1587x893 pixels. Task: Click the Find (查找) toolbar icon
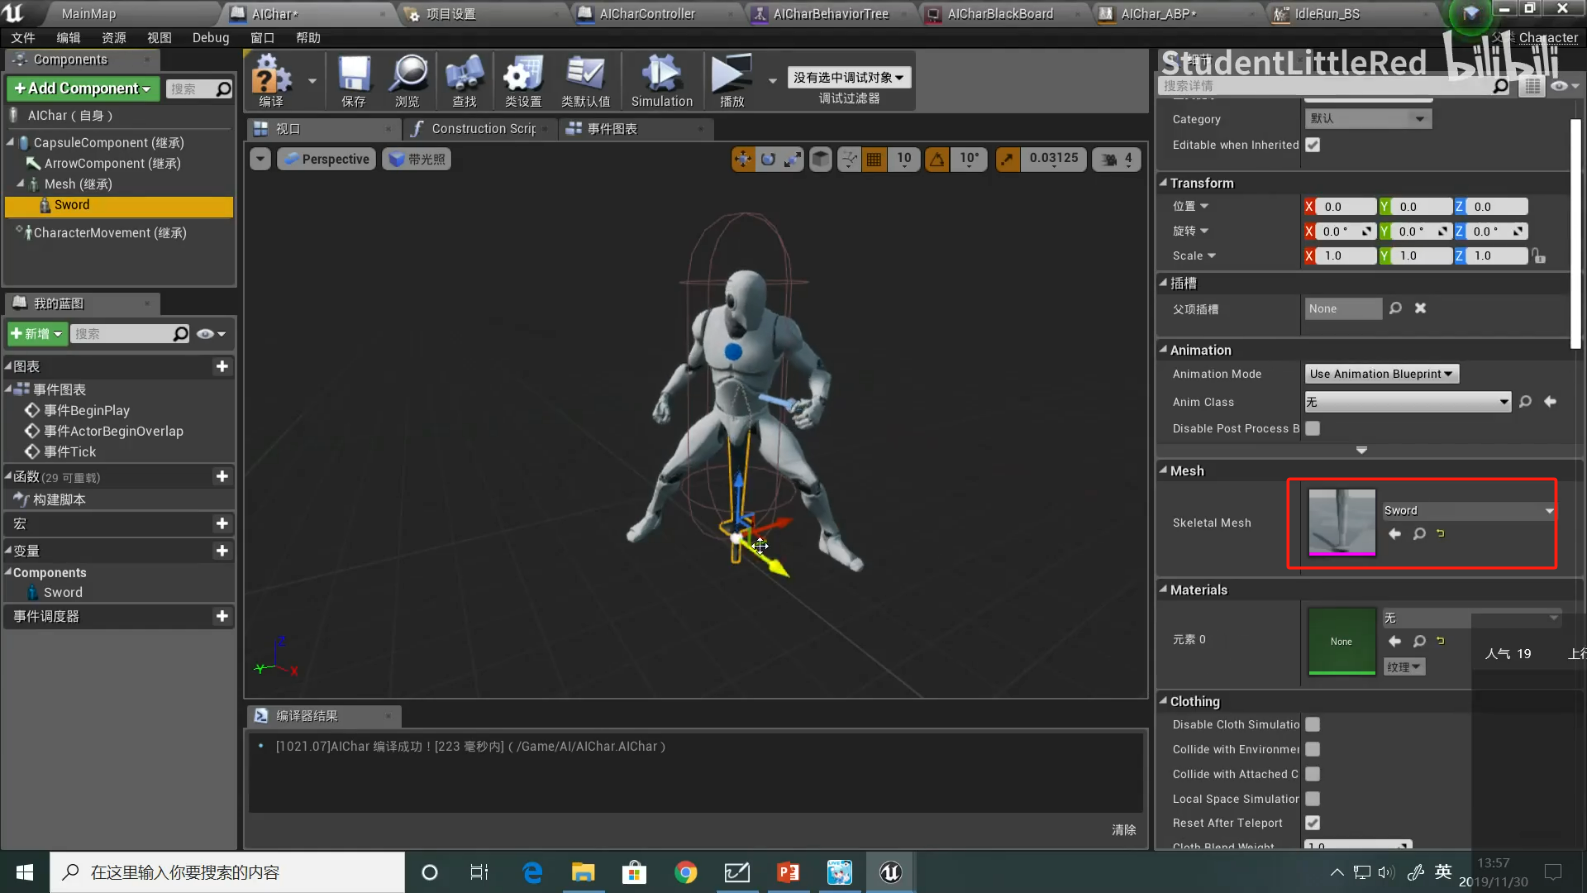pyautogui.click(x=464, y=81)
